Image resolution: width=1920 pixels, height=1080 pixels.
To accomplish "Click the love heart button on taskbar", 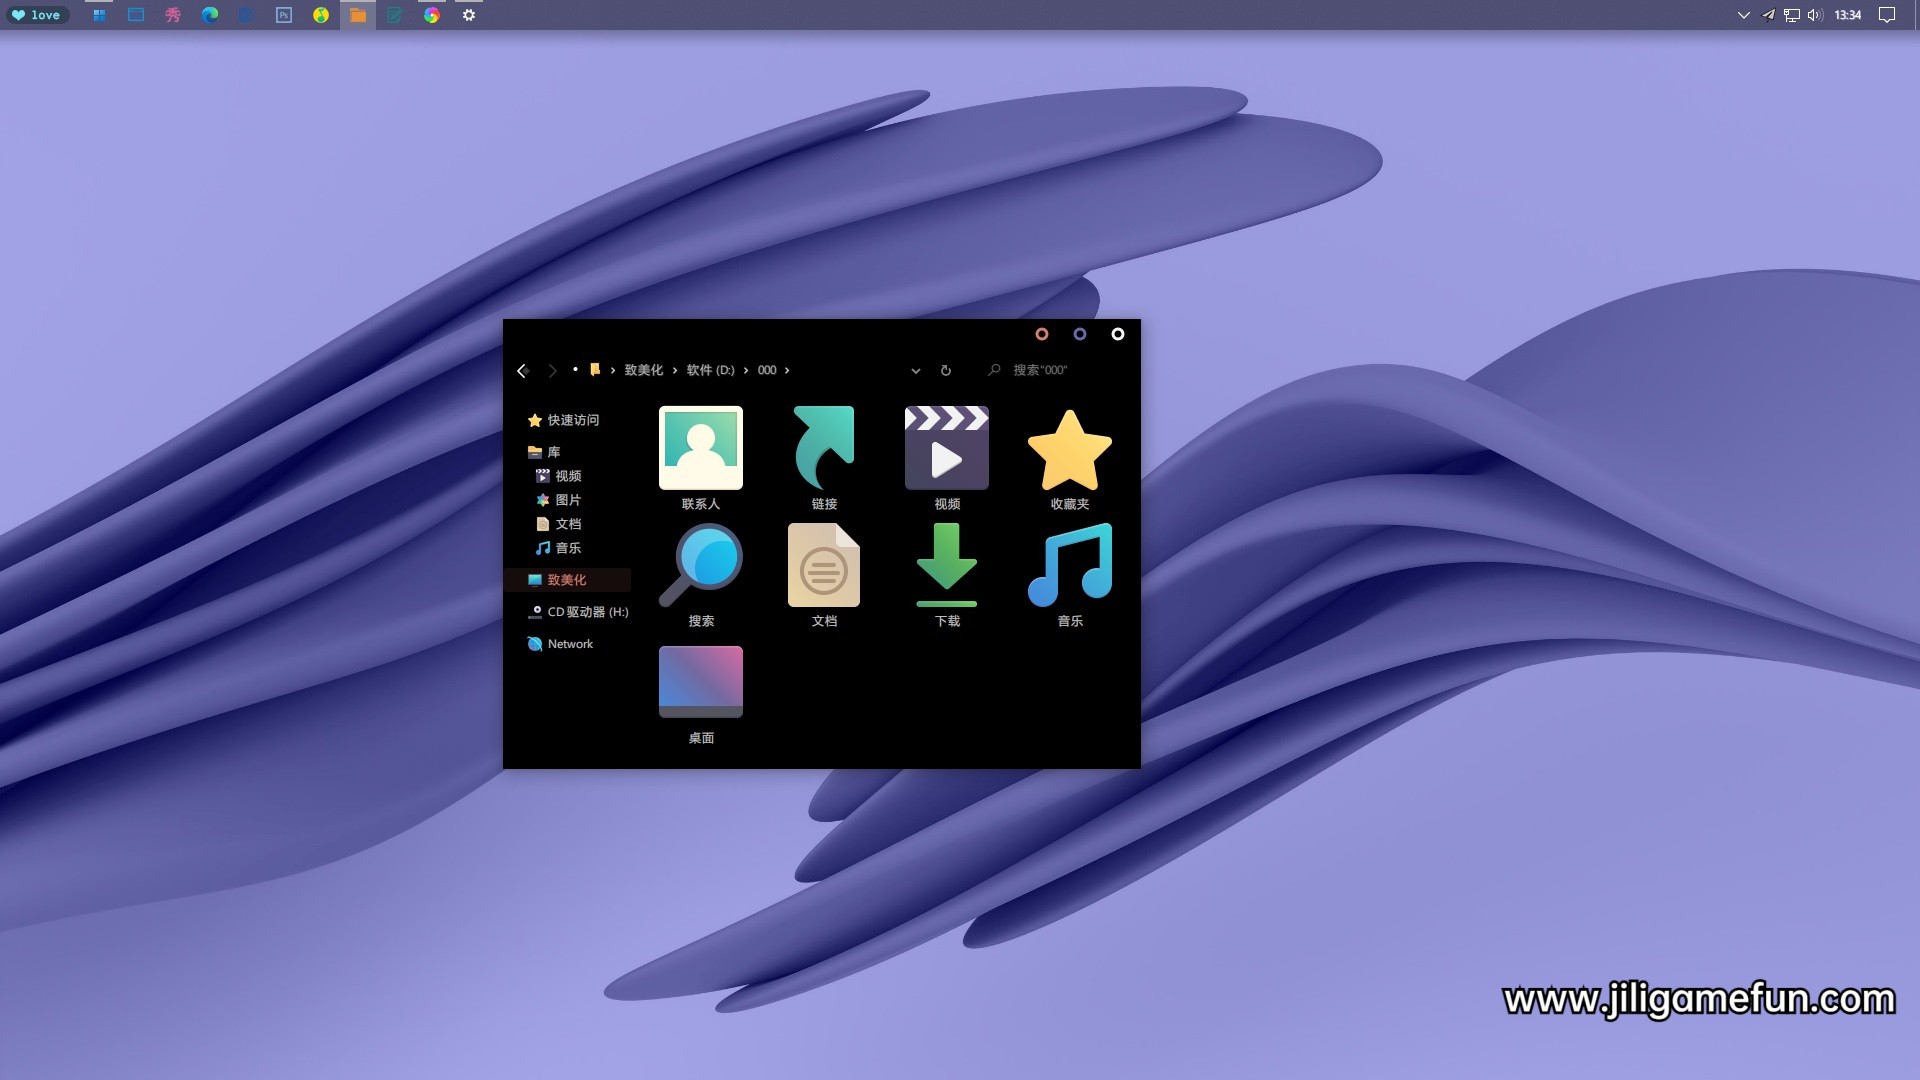I will point(36,15).
